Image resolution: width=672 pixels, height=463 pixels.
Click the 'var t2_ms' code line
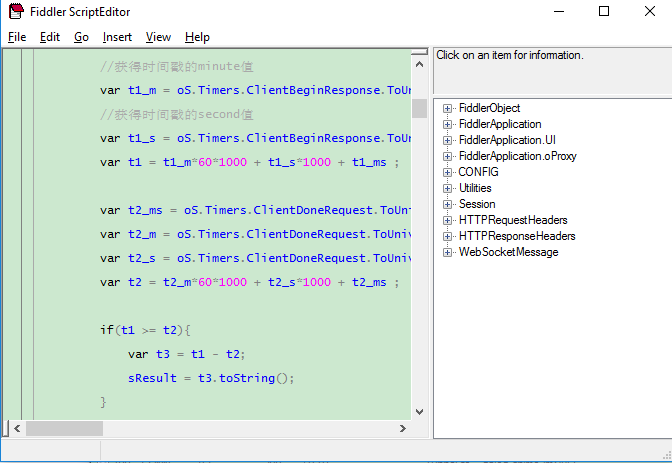coord(255,210)
